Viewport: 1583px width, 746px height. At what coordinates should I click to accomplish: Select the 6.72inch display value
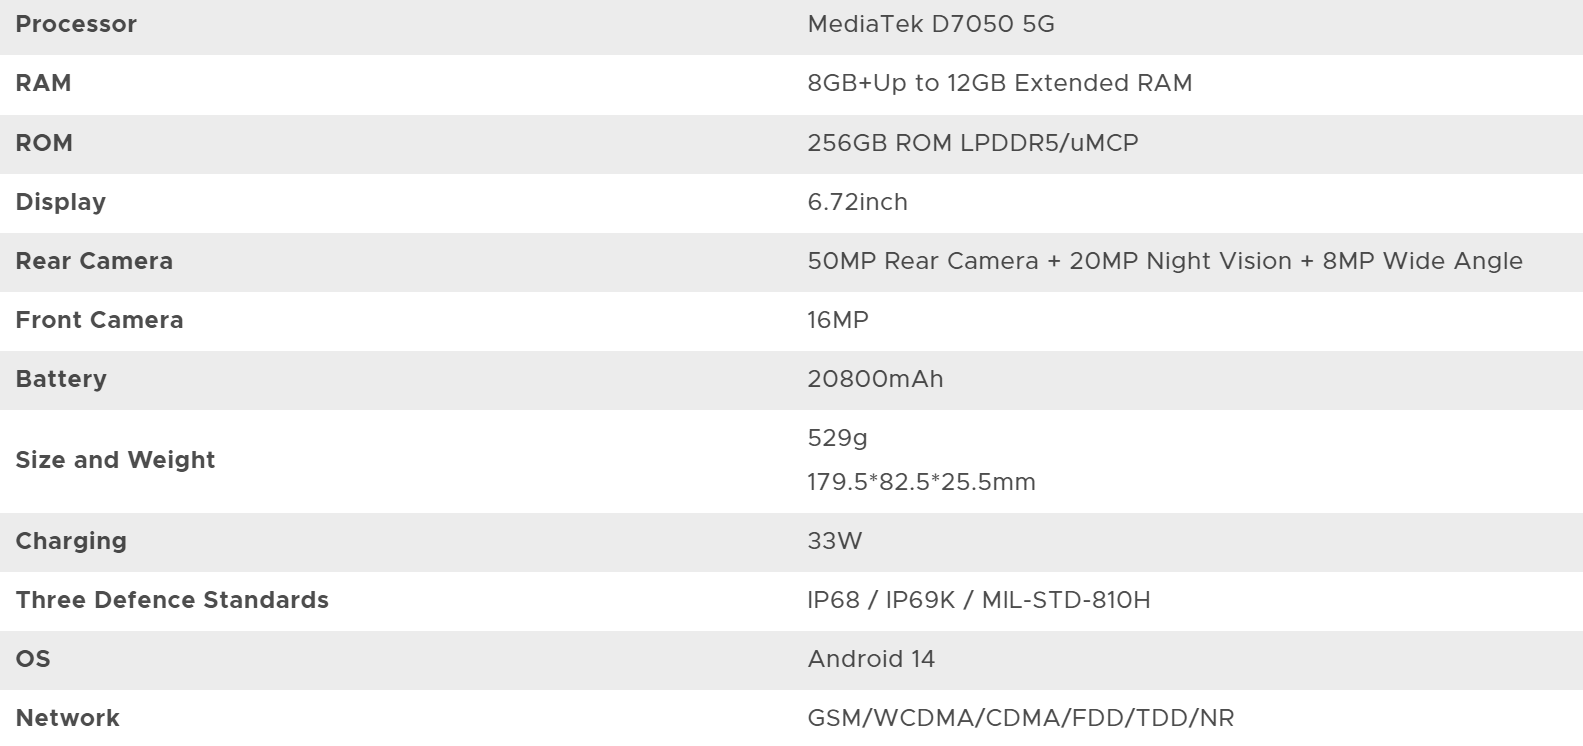pyautogui.click(x=857, y=202)
